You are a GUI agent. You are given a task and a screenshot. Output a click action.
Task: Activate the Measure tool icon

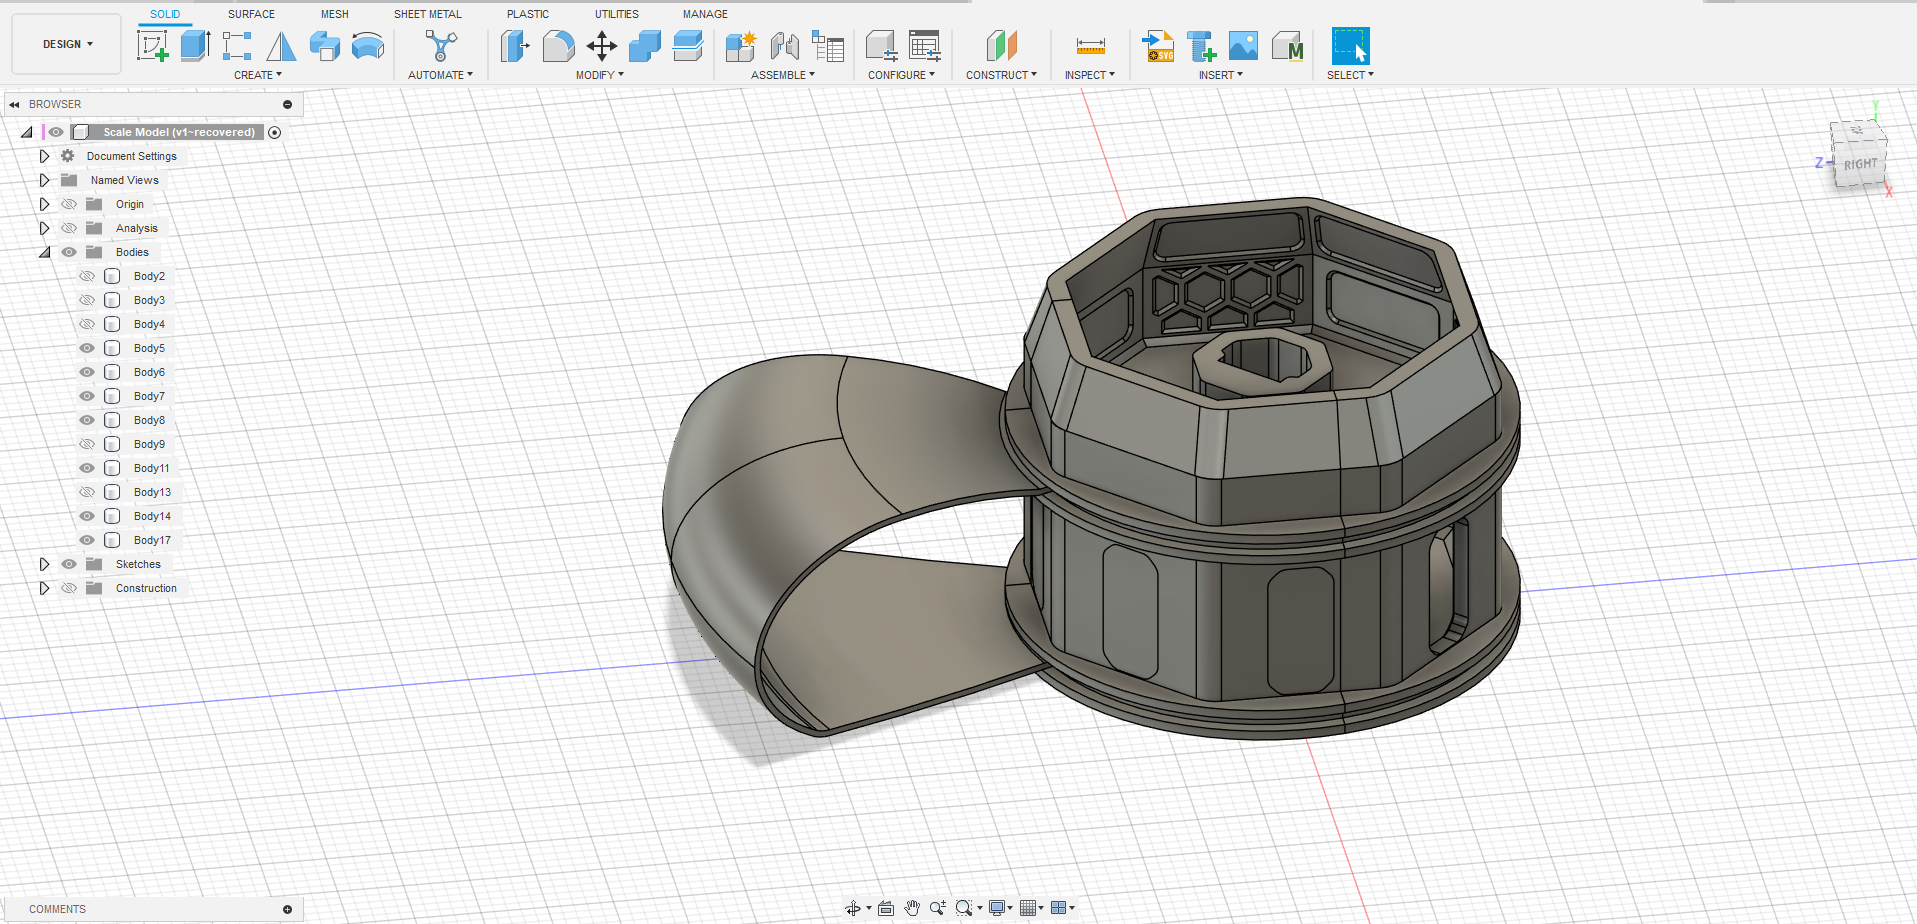point(1090,46)
